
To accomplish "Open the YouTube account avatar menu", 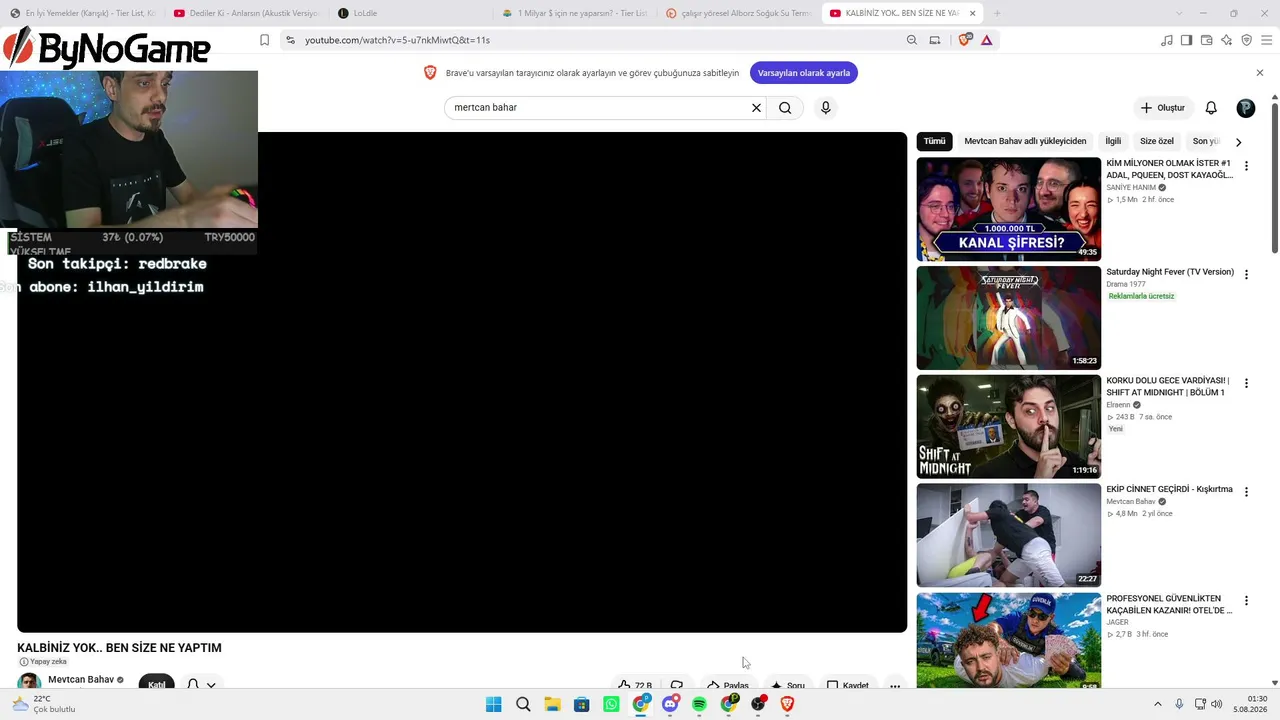I will click(x=1245, y=108).
